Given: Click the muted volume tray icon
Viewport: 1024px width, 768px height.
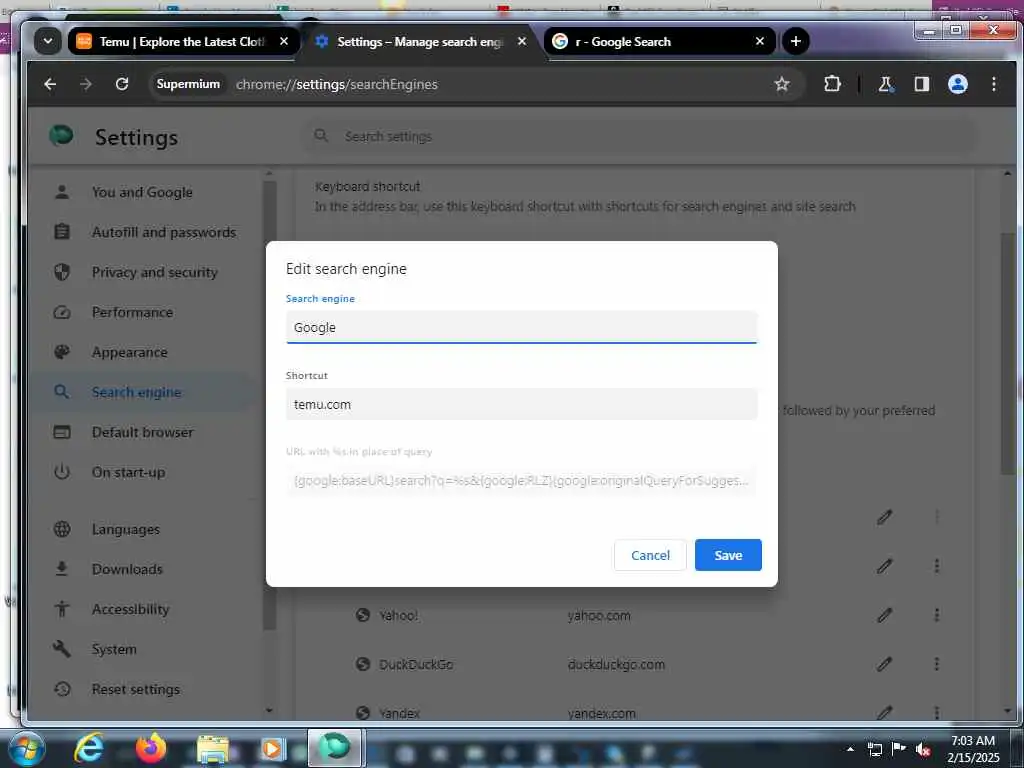Looking at the screenshot, I should [923, 750].
